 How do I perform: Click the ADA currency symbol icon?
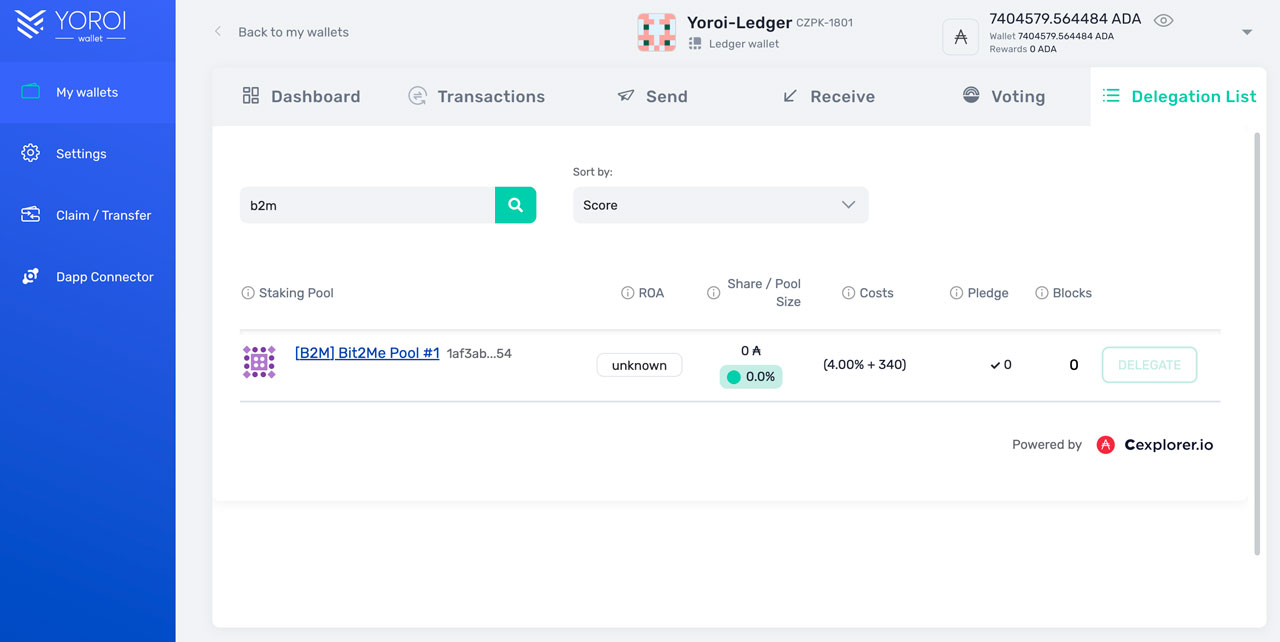(x=961, y=37)
